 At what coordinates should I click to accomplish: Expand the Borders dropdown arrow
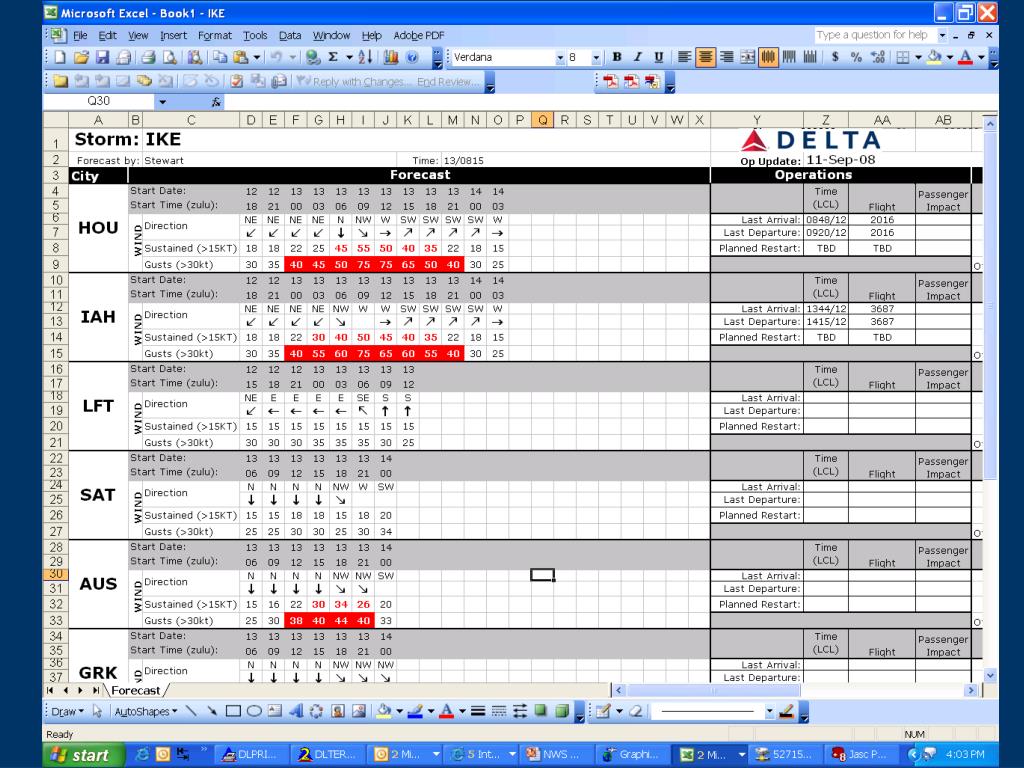918,57
